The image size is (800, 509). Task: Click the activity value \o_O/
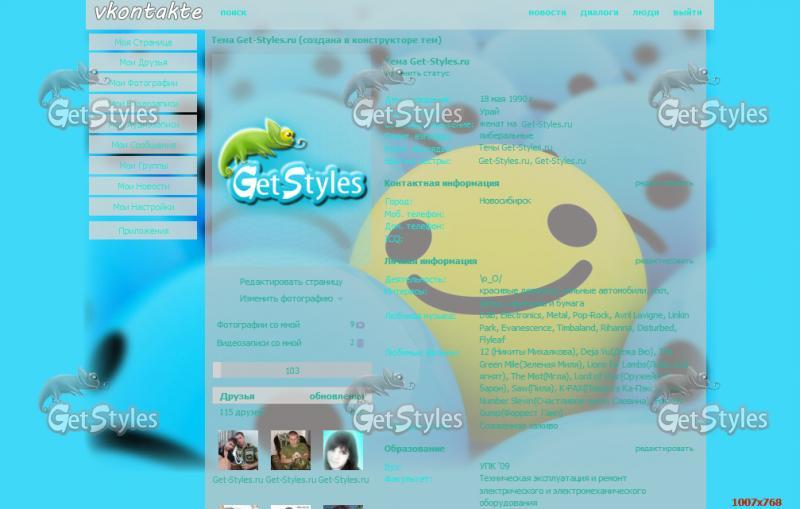click(x=490, y=279)
